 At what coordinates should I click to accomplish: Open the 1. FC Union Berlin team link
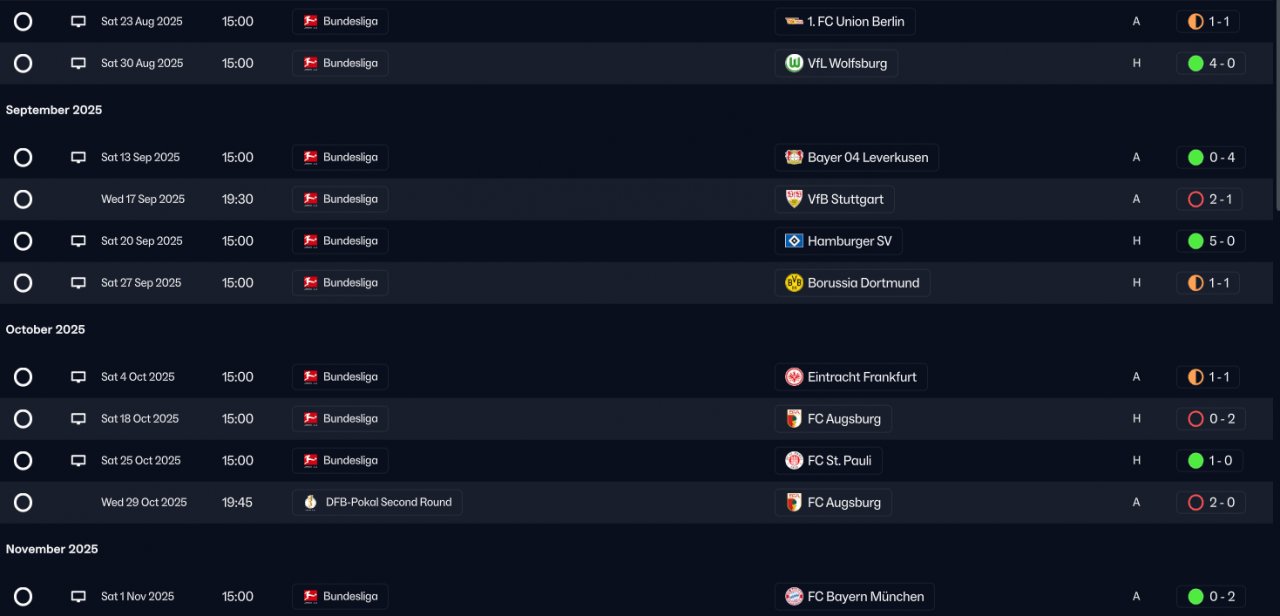click(x=845, y=21)
